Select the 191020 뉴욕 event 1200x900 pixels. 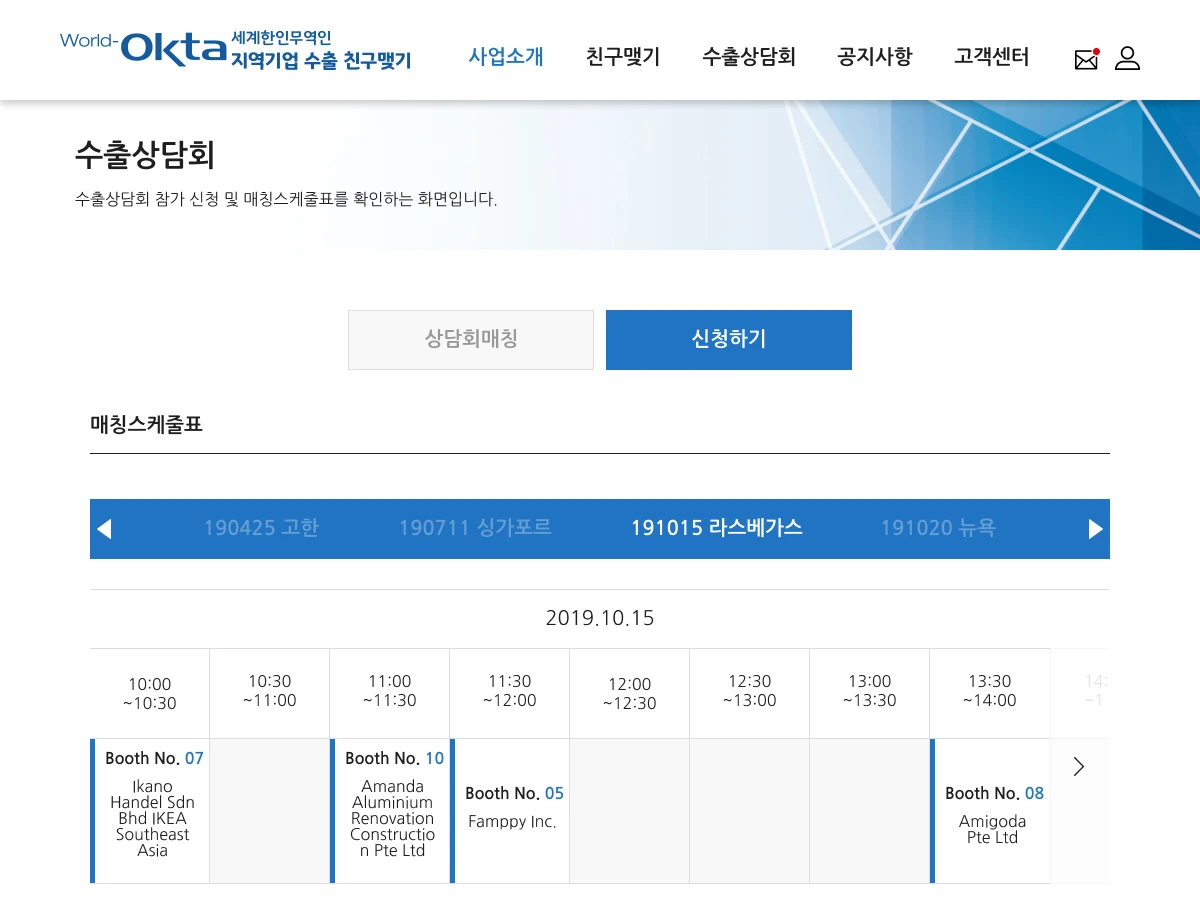(x=938, y=528)
